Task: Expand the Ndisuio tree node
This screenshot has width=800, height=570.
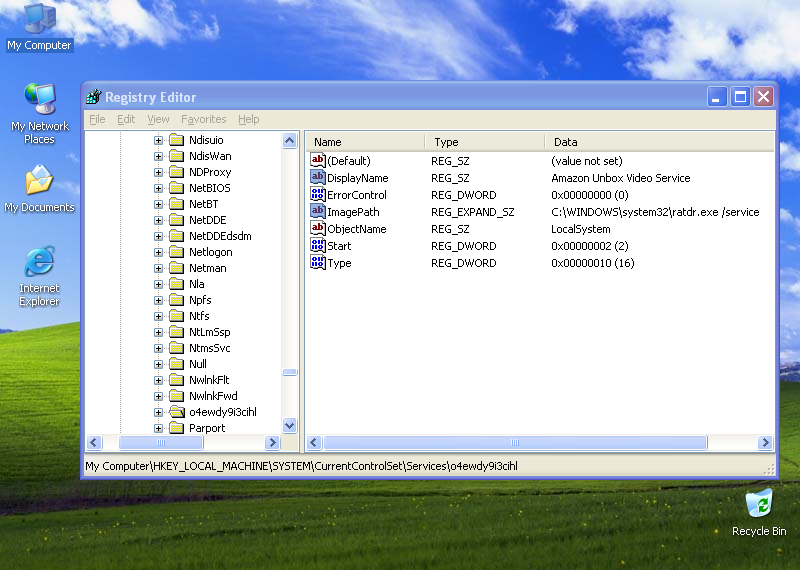Action: tap(158, 140)
